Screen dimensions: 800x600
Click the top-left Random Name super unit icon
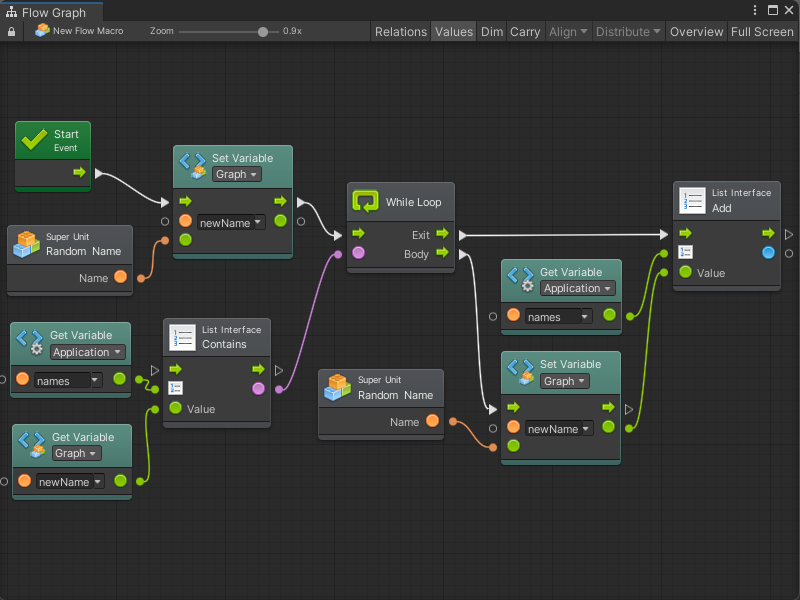26,244
